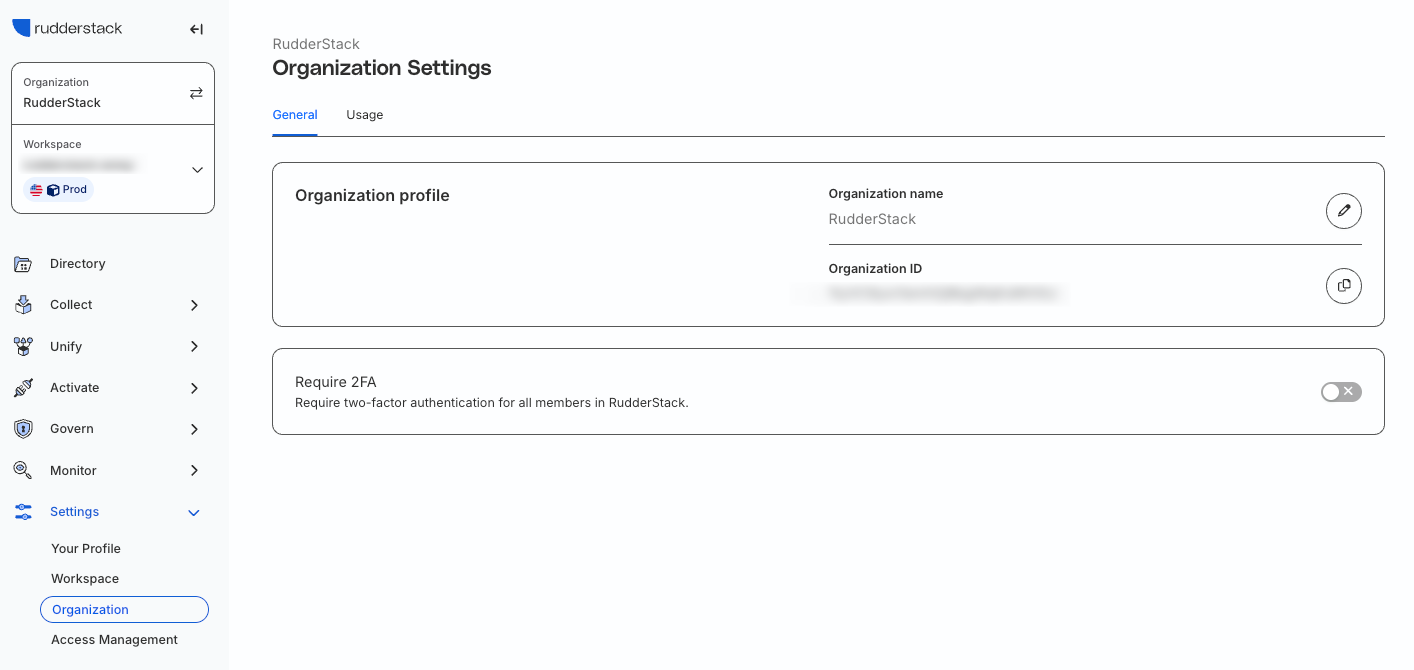Screen dimensions: 1414x670
Task: Switch organization using swap arrows icon
Action: [x=196, y=93]
